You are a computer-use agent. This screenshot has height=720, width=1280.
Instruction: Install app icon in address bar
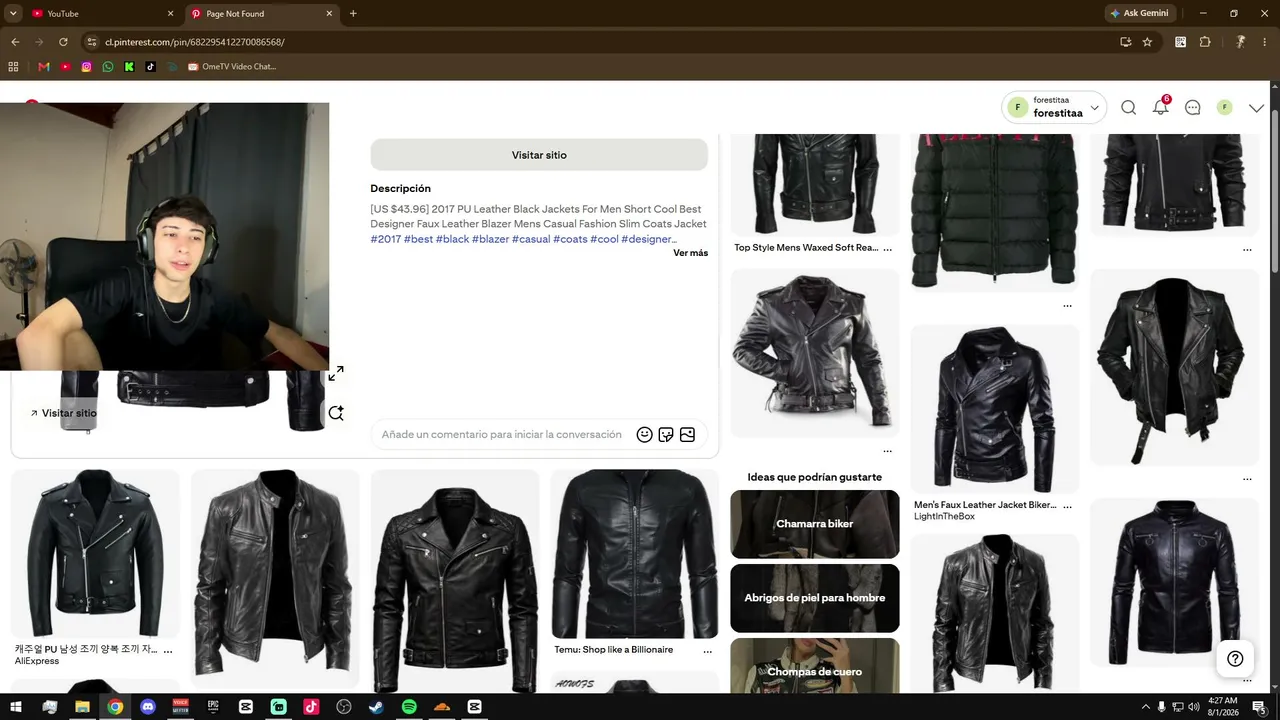[1126, 42]
